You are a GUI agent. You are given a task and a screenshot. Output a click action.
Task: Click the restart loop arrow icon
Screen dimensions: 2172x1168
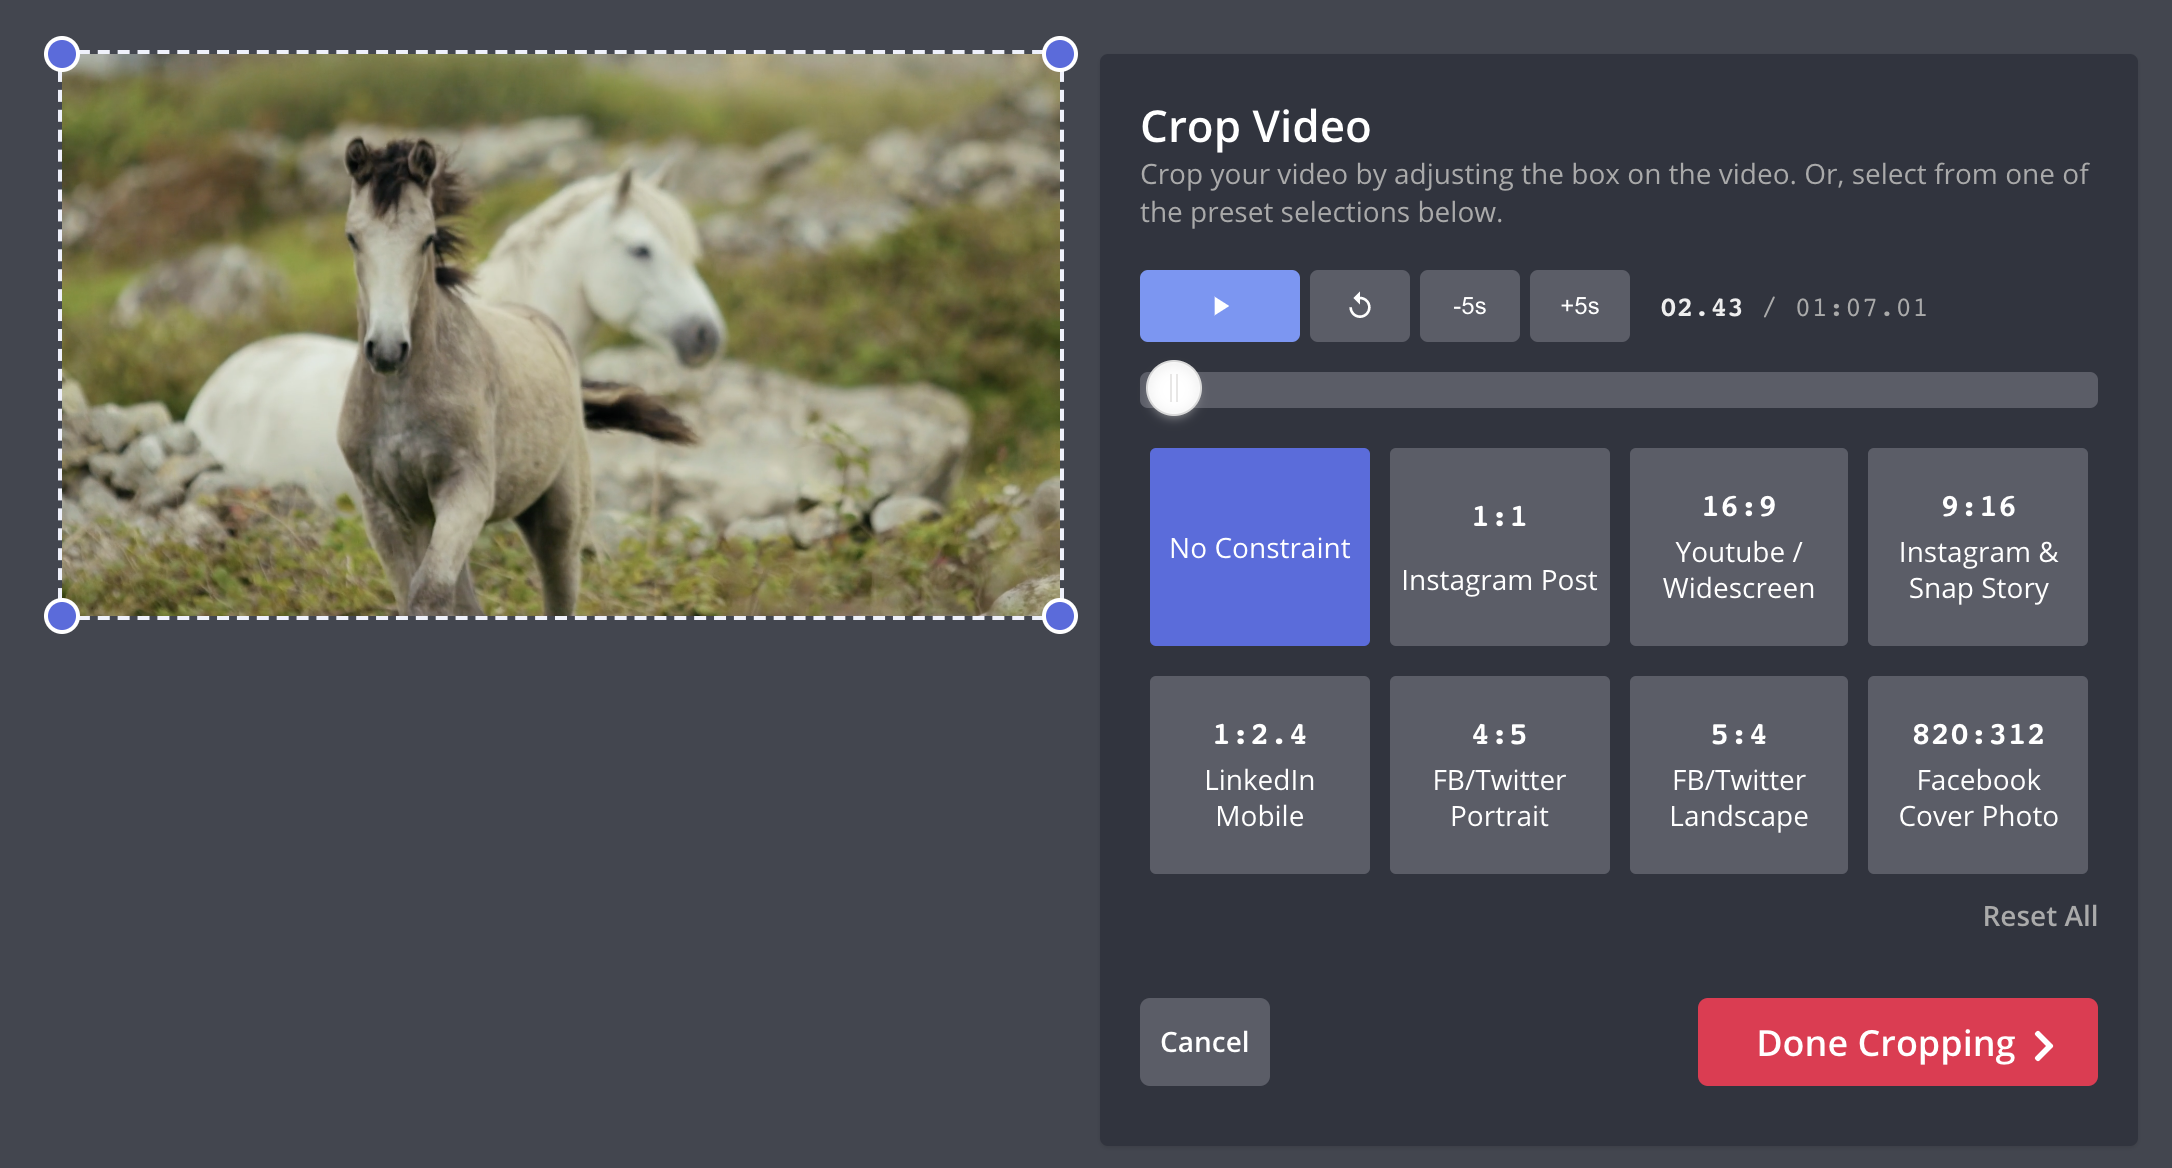(1359, 306)
